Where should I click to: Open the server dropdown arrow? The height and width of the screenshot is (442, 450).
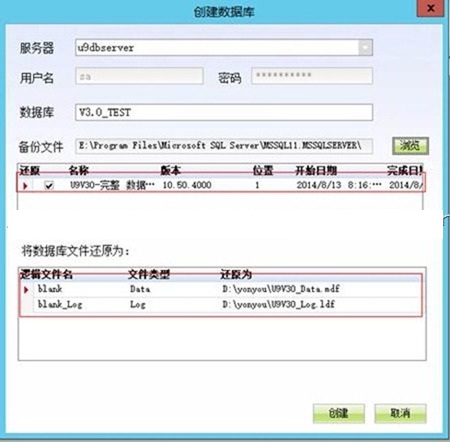click(x=365, y=48)
